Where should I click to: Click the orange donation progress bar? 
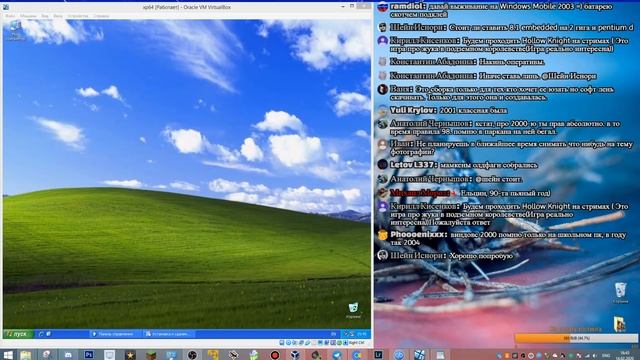pyautogui.click(x=576, y=338)
